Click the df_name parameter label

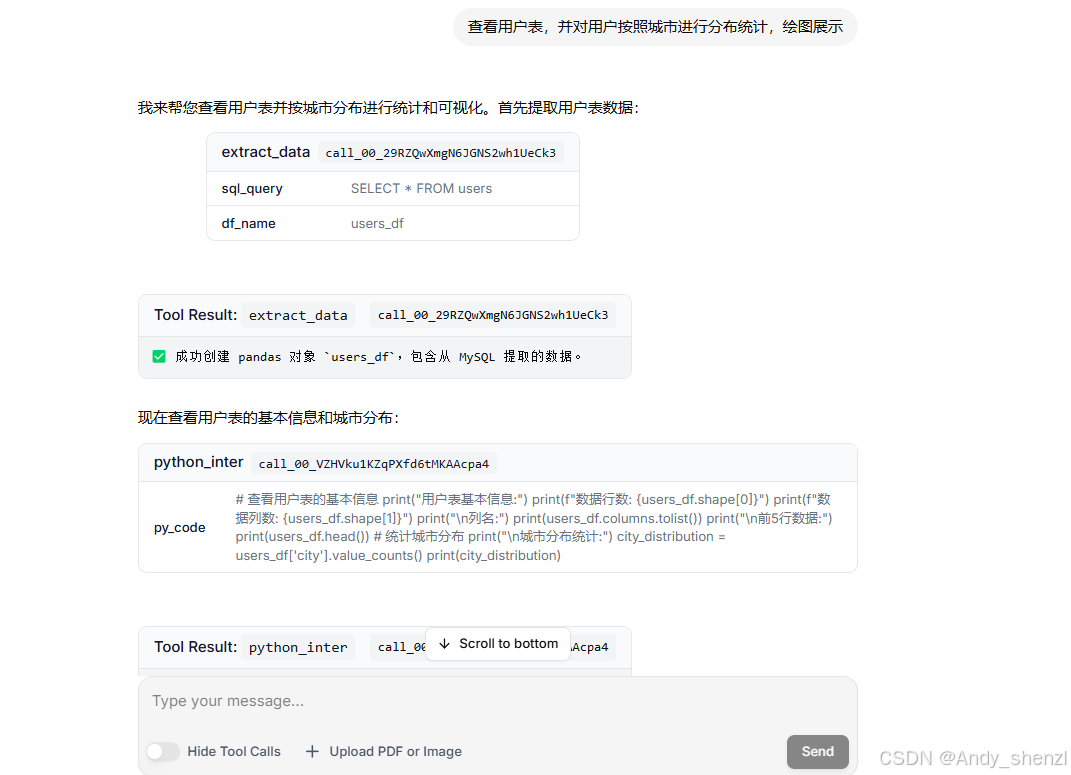pos(249,223)
